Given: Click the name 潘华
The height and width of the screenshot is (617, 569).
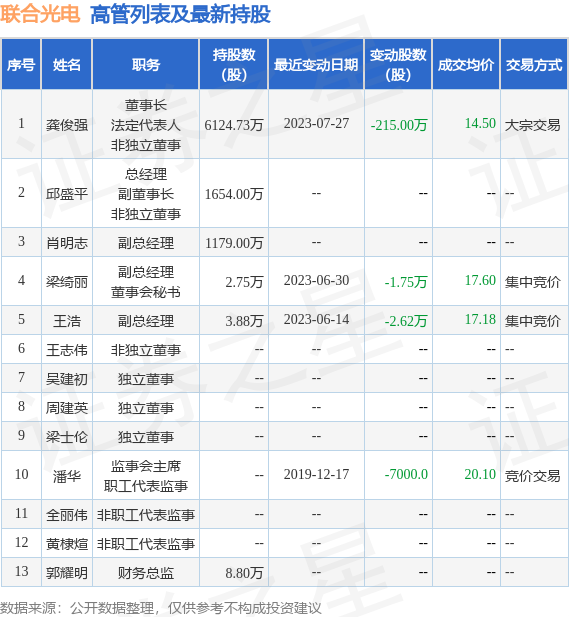Looking at the screenshot, I should [x=67, y=476].
